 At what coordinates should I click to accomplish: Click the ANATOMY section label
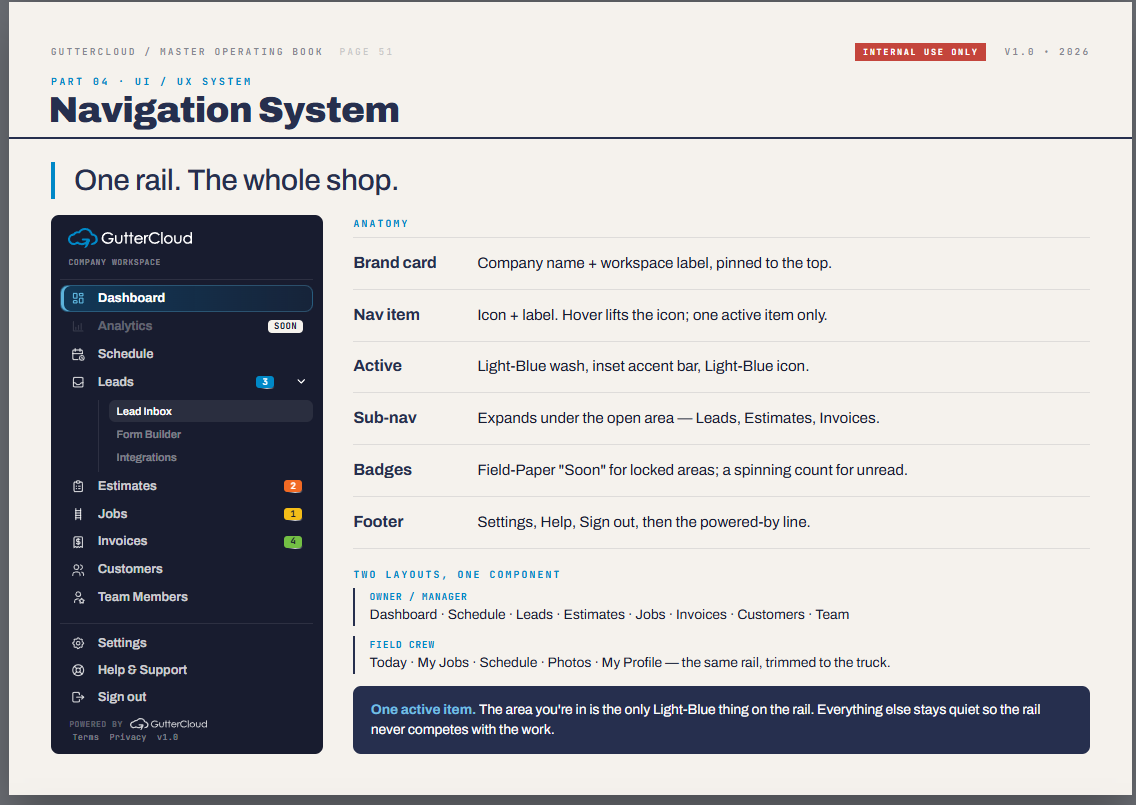click(381, 224)
